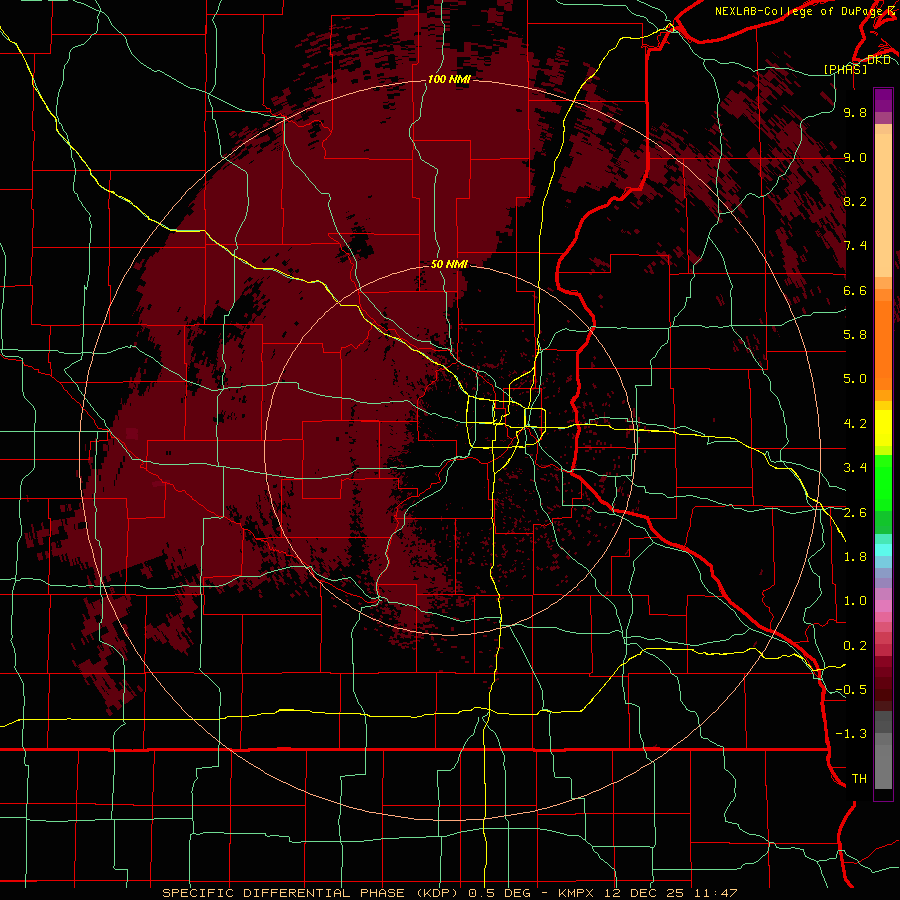Click the SPECIFIC DIFFERENTIAL PHASE (KDP) caption
This screenshot has height=900, width=900.
click(313, 893)
